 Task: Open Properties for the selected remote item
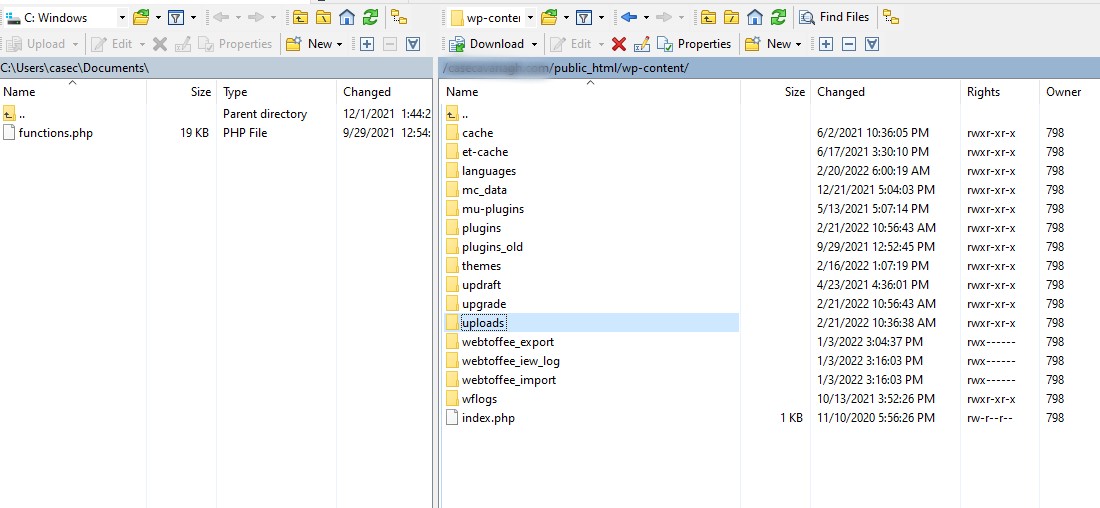click(694, 44)
